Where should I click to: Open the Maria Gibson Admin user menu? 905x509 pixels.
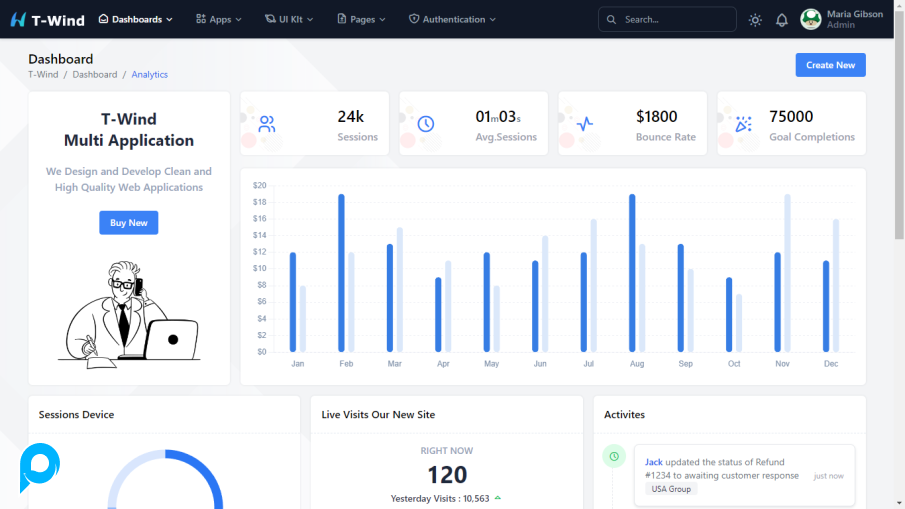click(x=842, y=19)
